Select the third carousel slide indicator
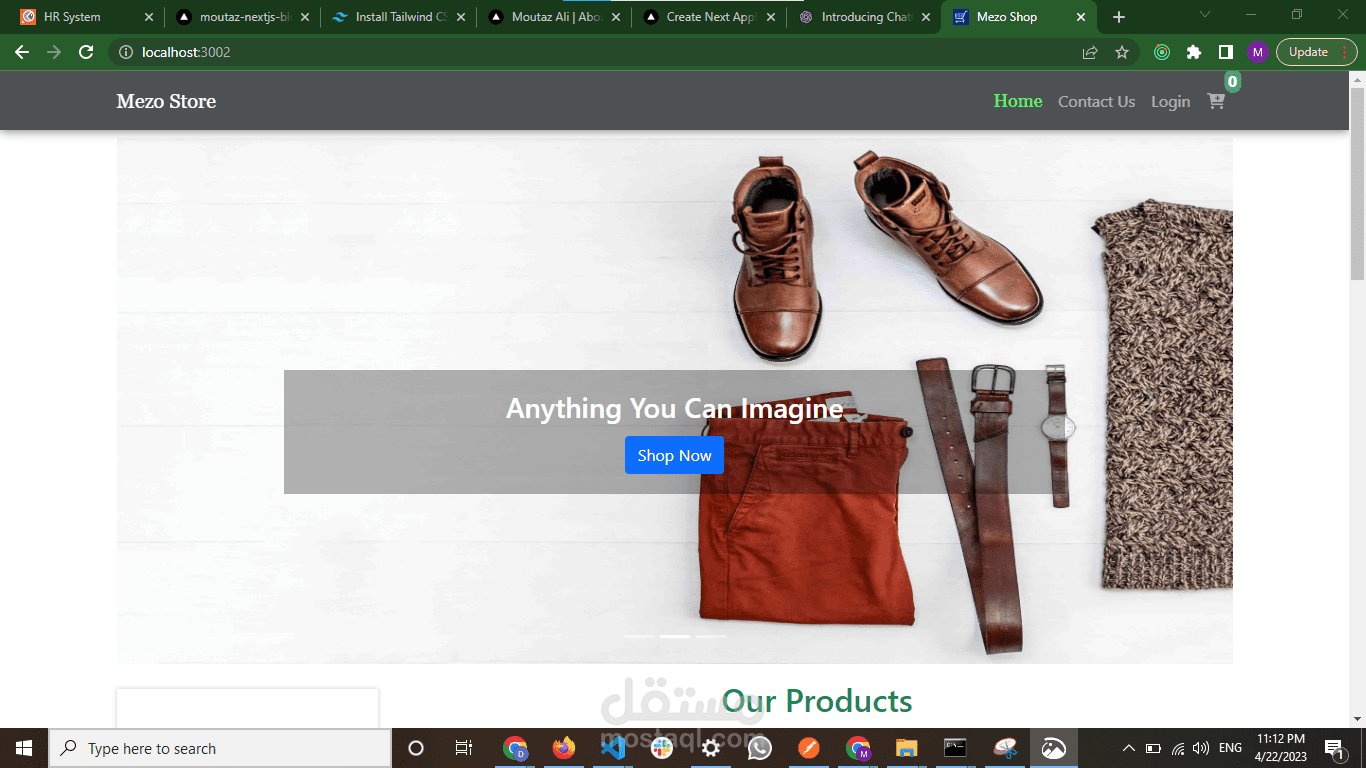Image resolution: width=1366 pixels, height=768 pixels. click(711, 636)
